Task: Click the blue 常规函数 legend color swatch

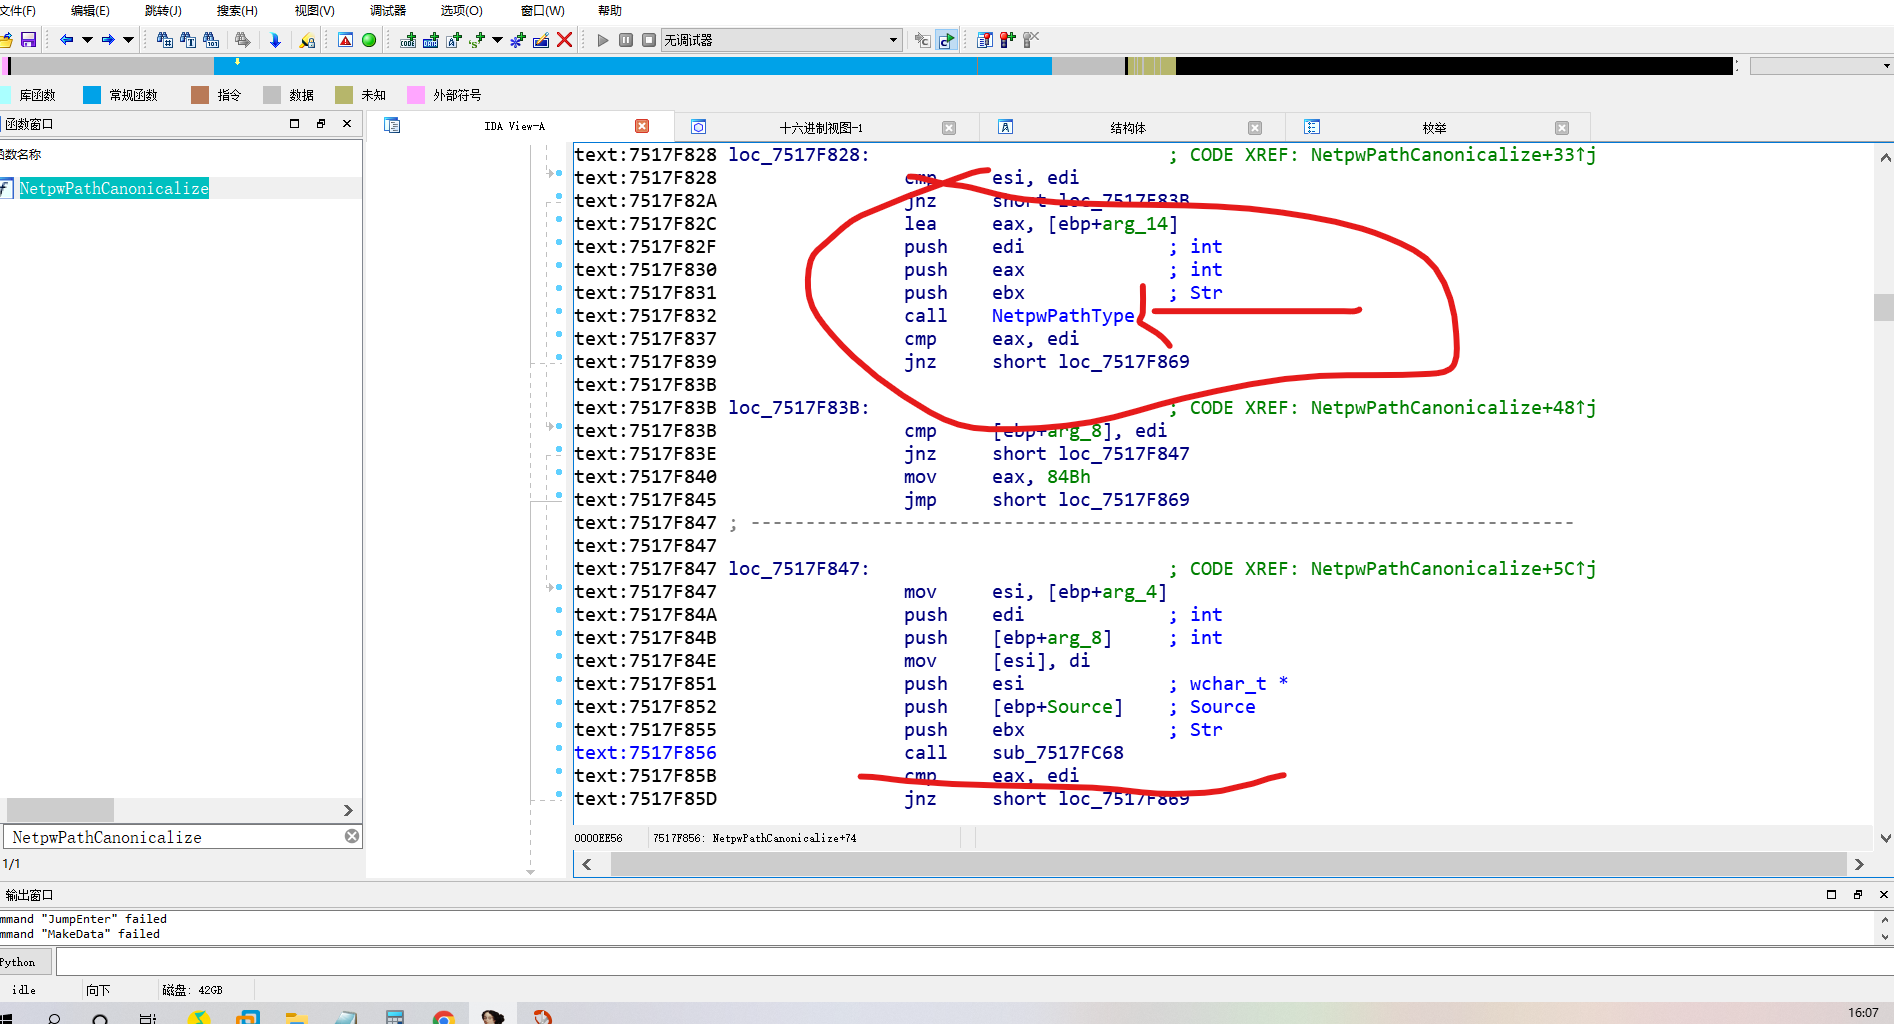Action: 92,95
